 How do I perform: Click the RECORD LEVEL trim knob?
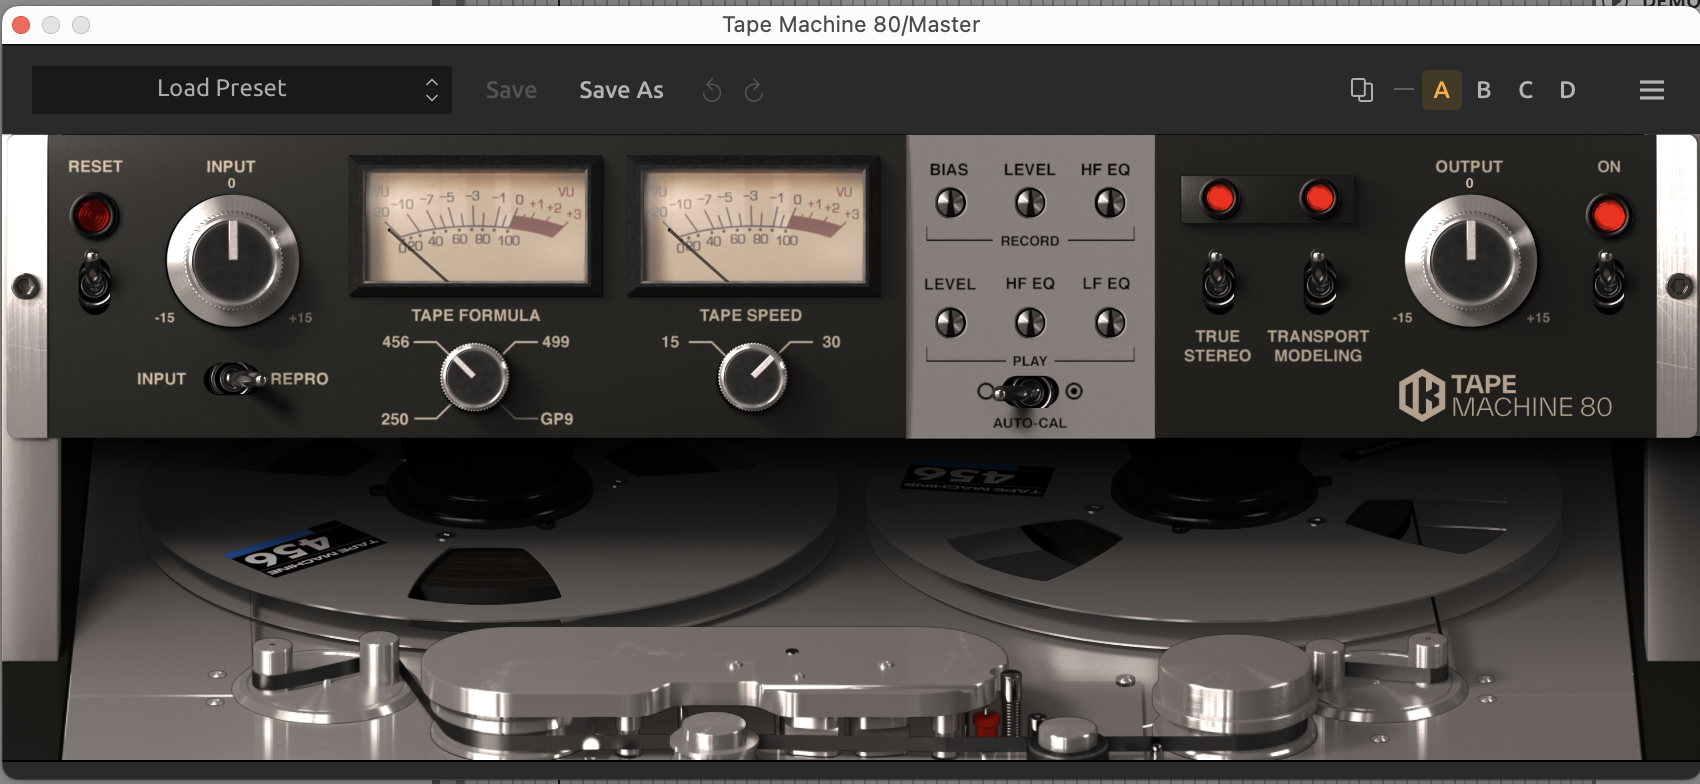[x=1030, y=203]
